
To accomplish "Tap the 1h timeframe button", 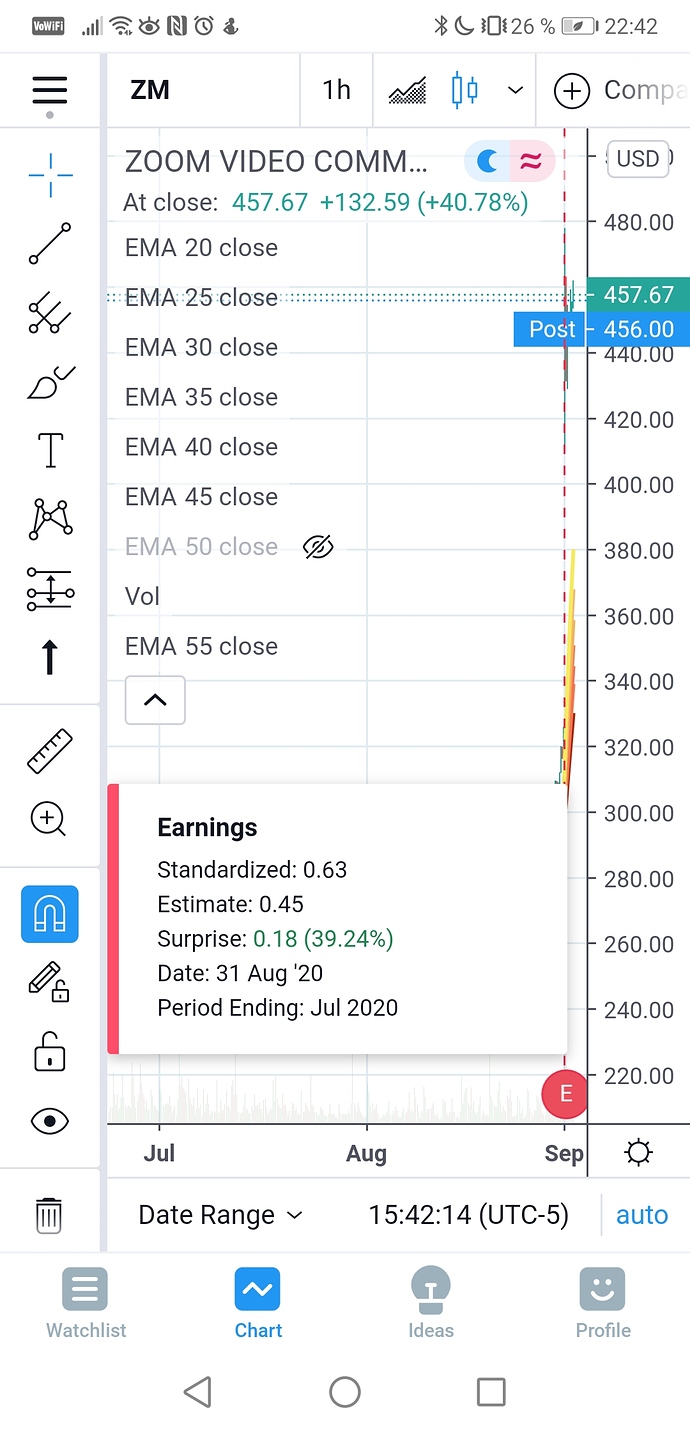I will (x=336, y=90).
